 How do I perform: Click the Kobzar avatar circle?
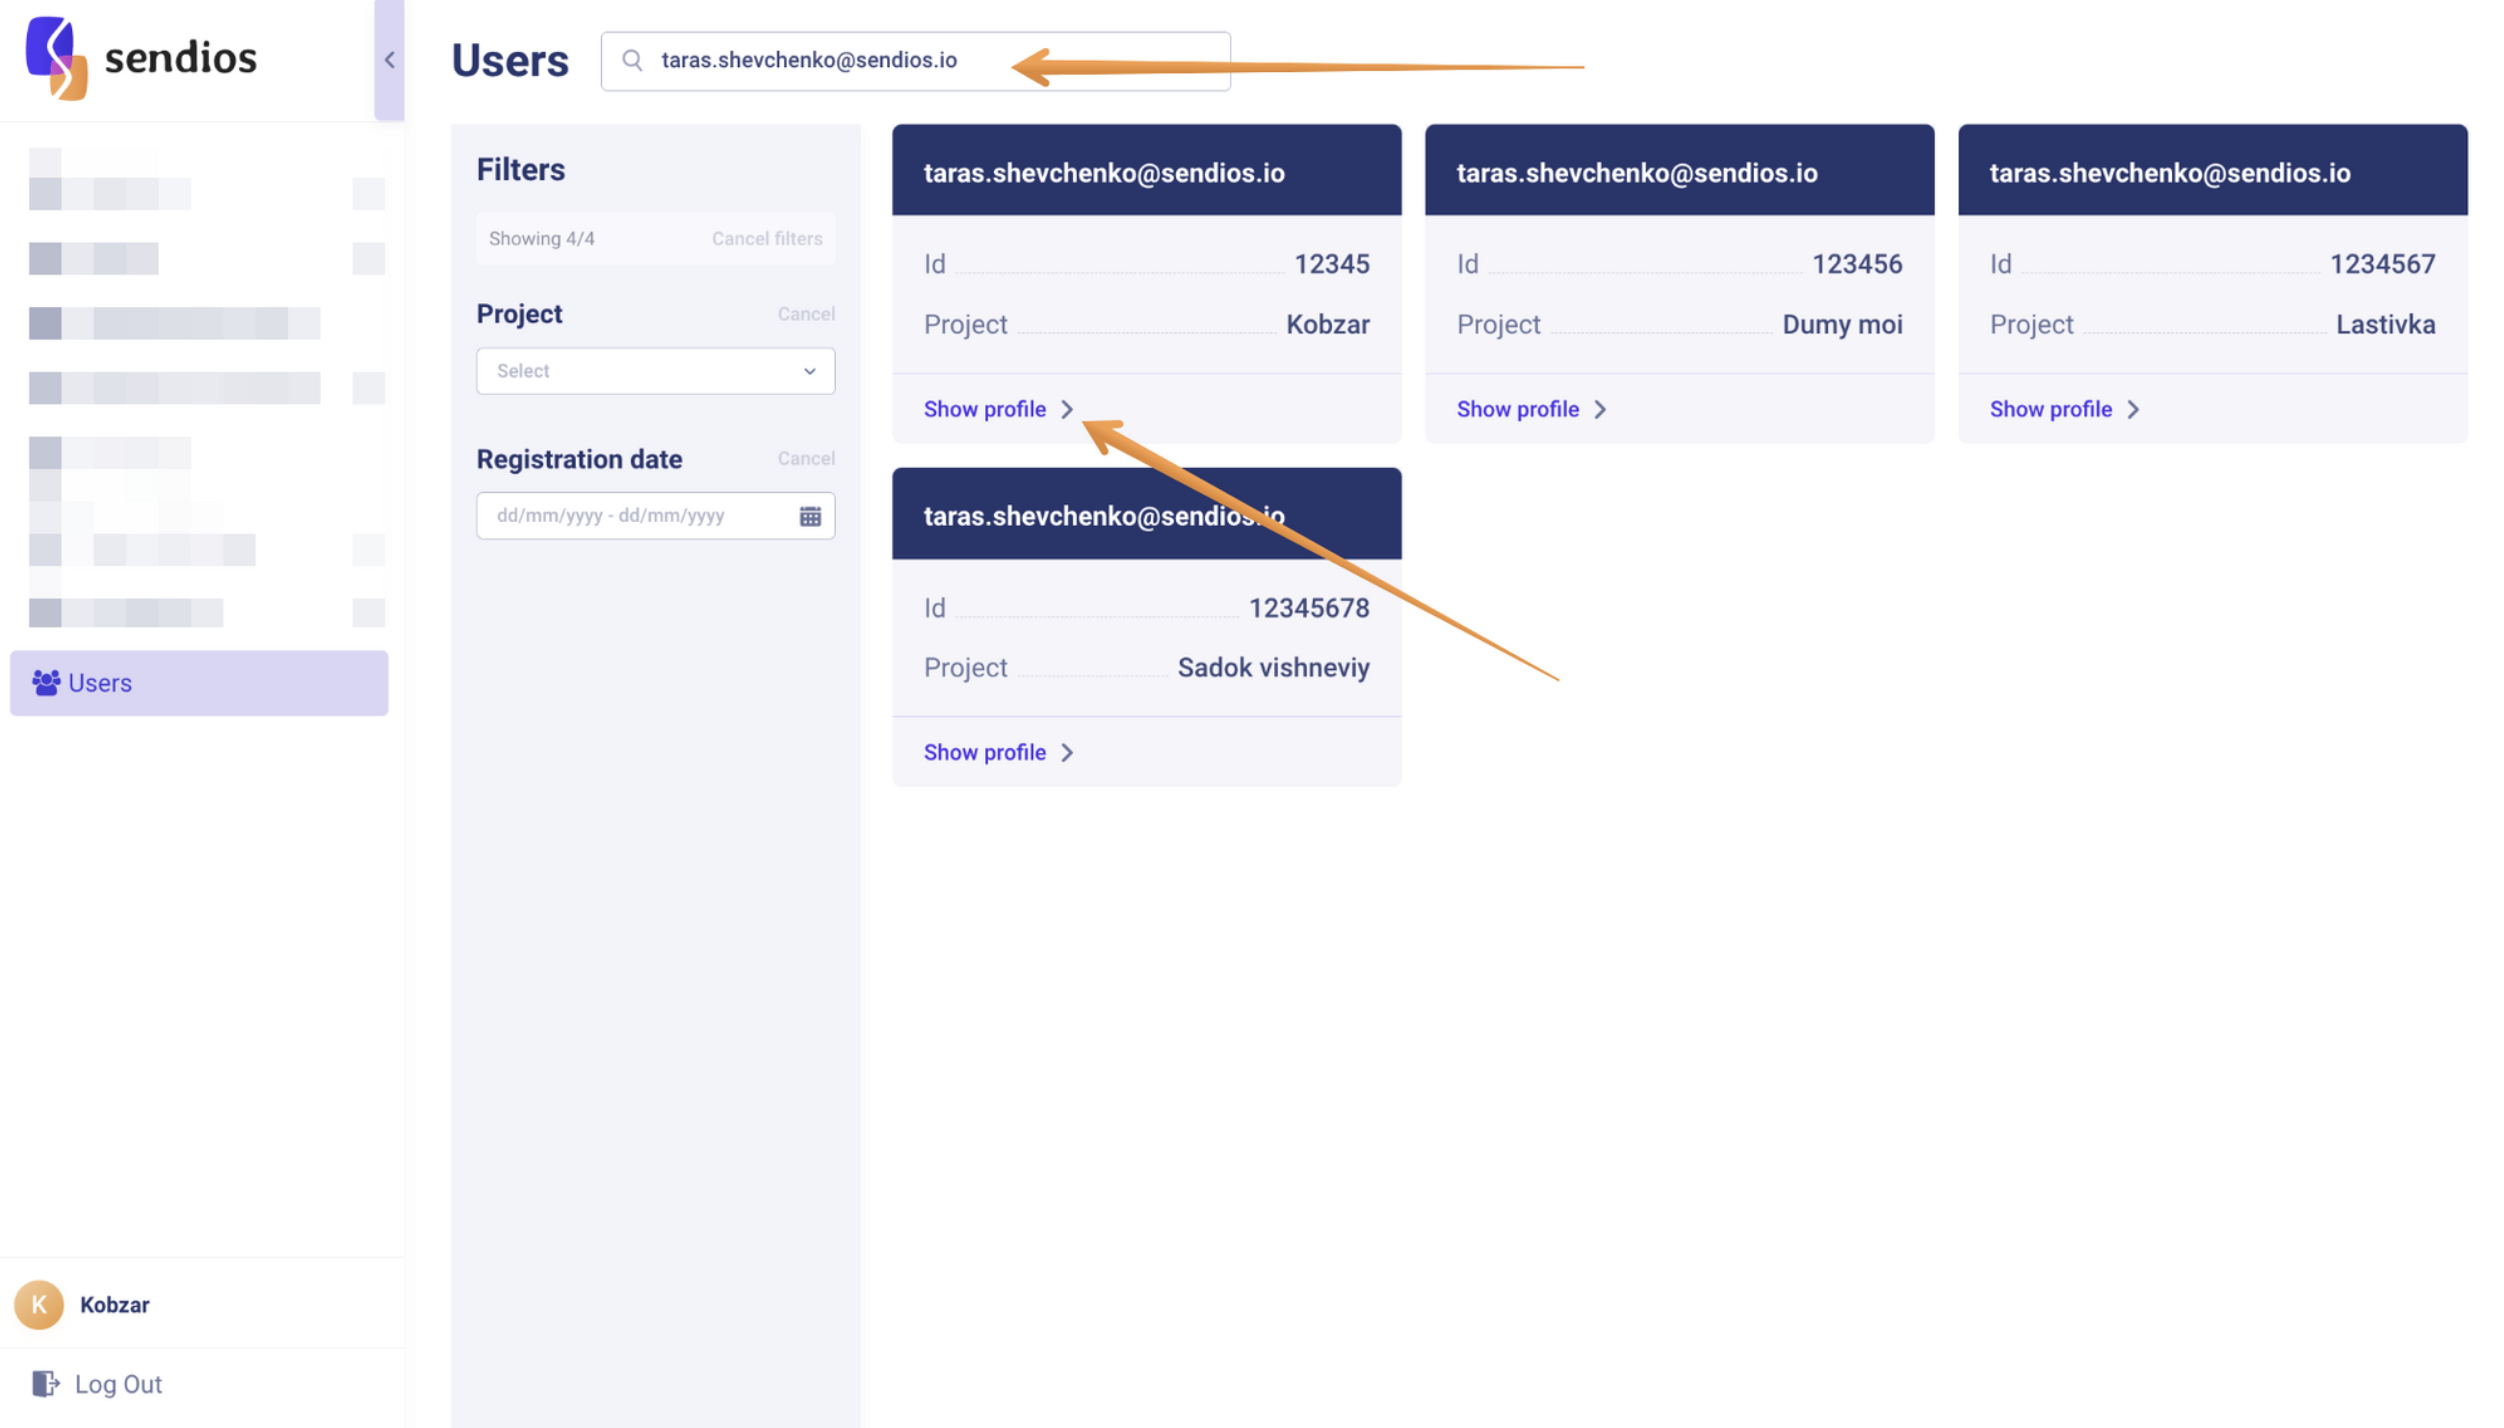pyautogui.click(x=39, y=1305)
